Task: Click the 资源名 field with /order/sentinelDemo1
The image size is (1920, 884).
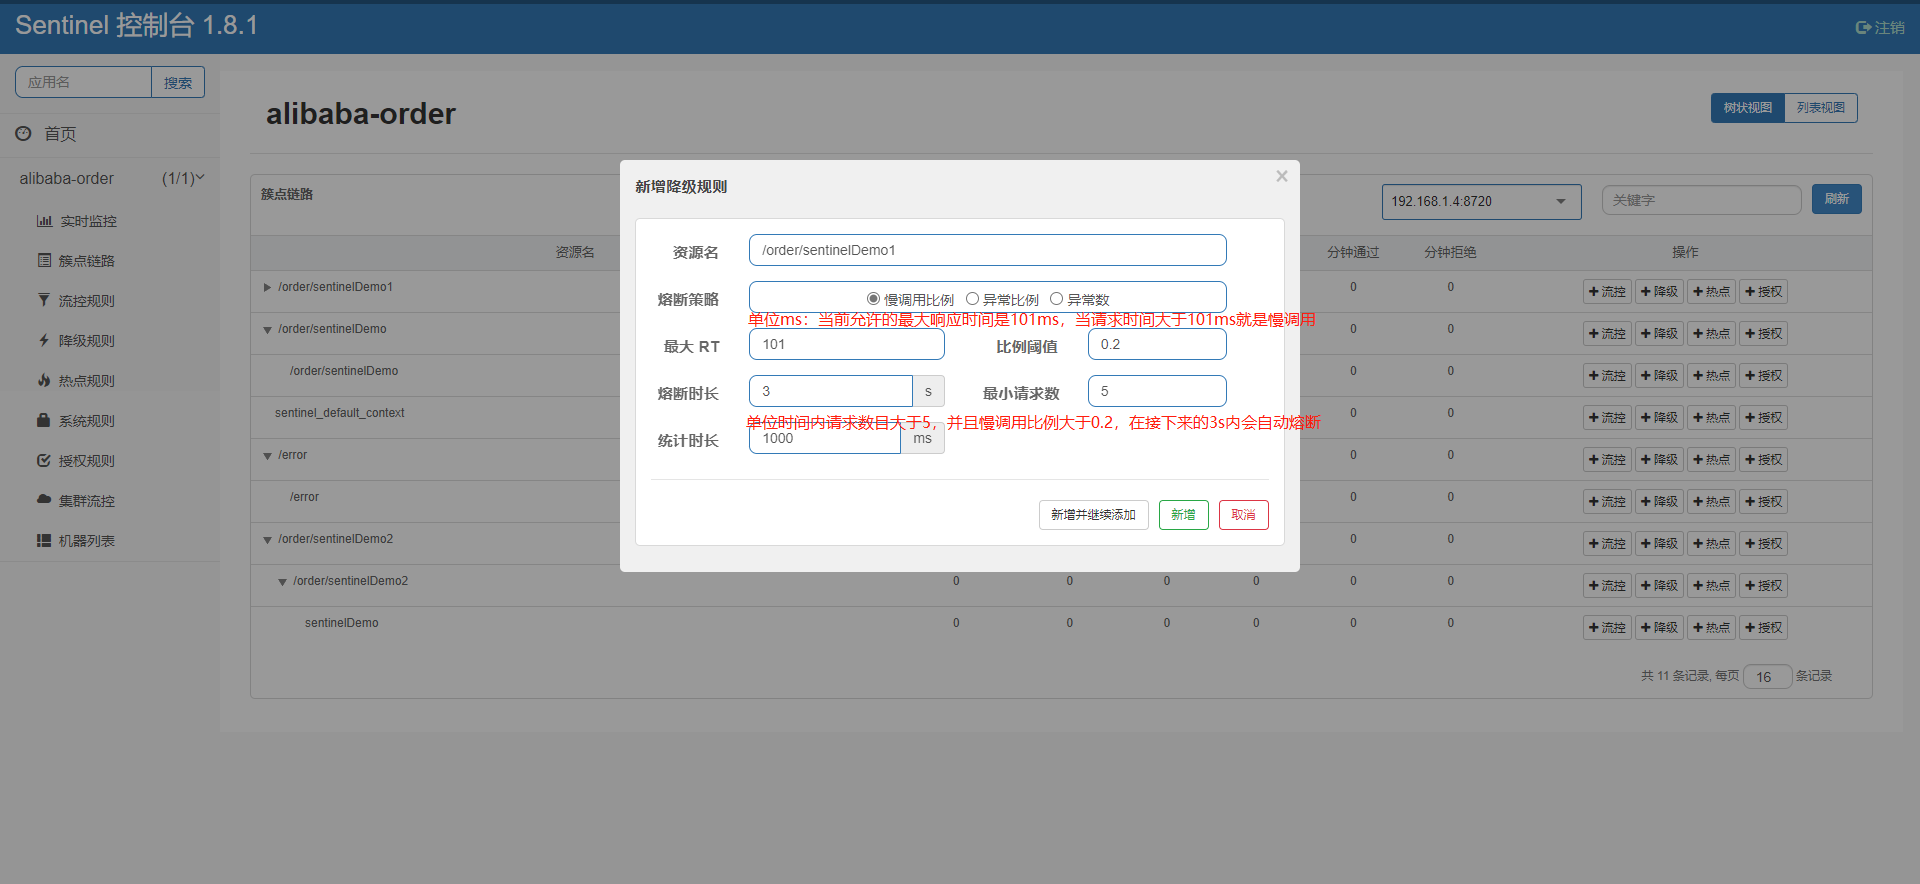Action: click(987, 250)
